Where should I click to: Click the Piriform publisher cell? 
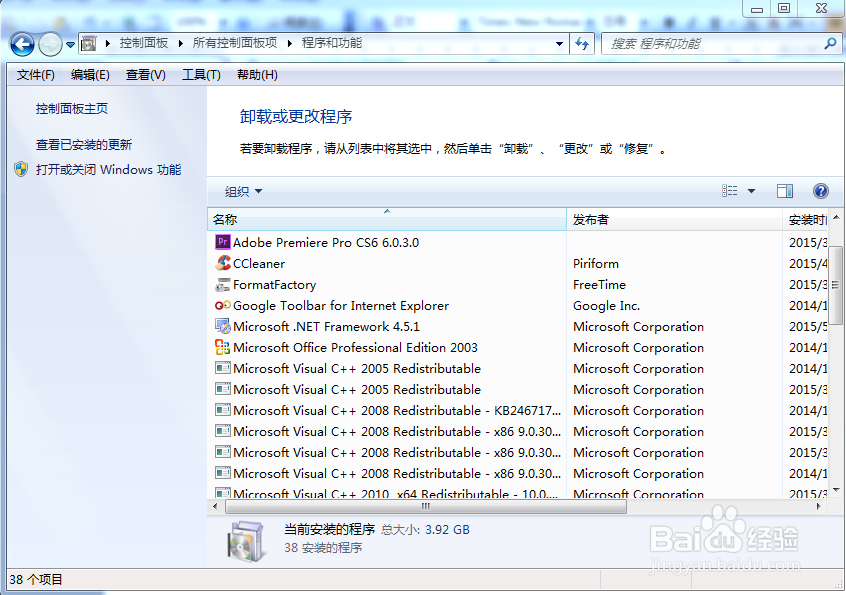click(x=596, y=264)
